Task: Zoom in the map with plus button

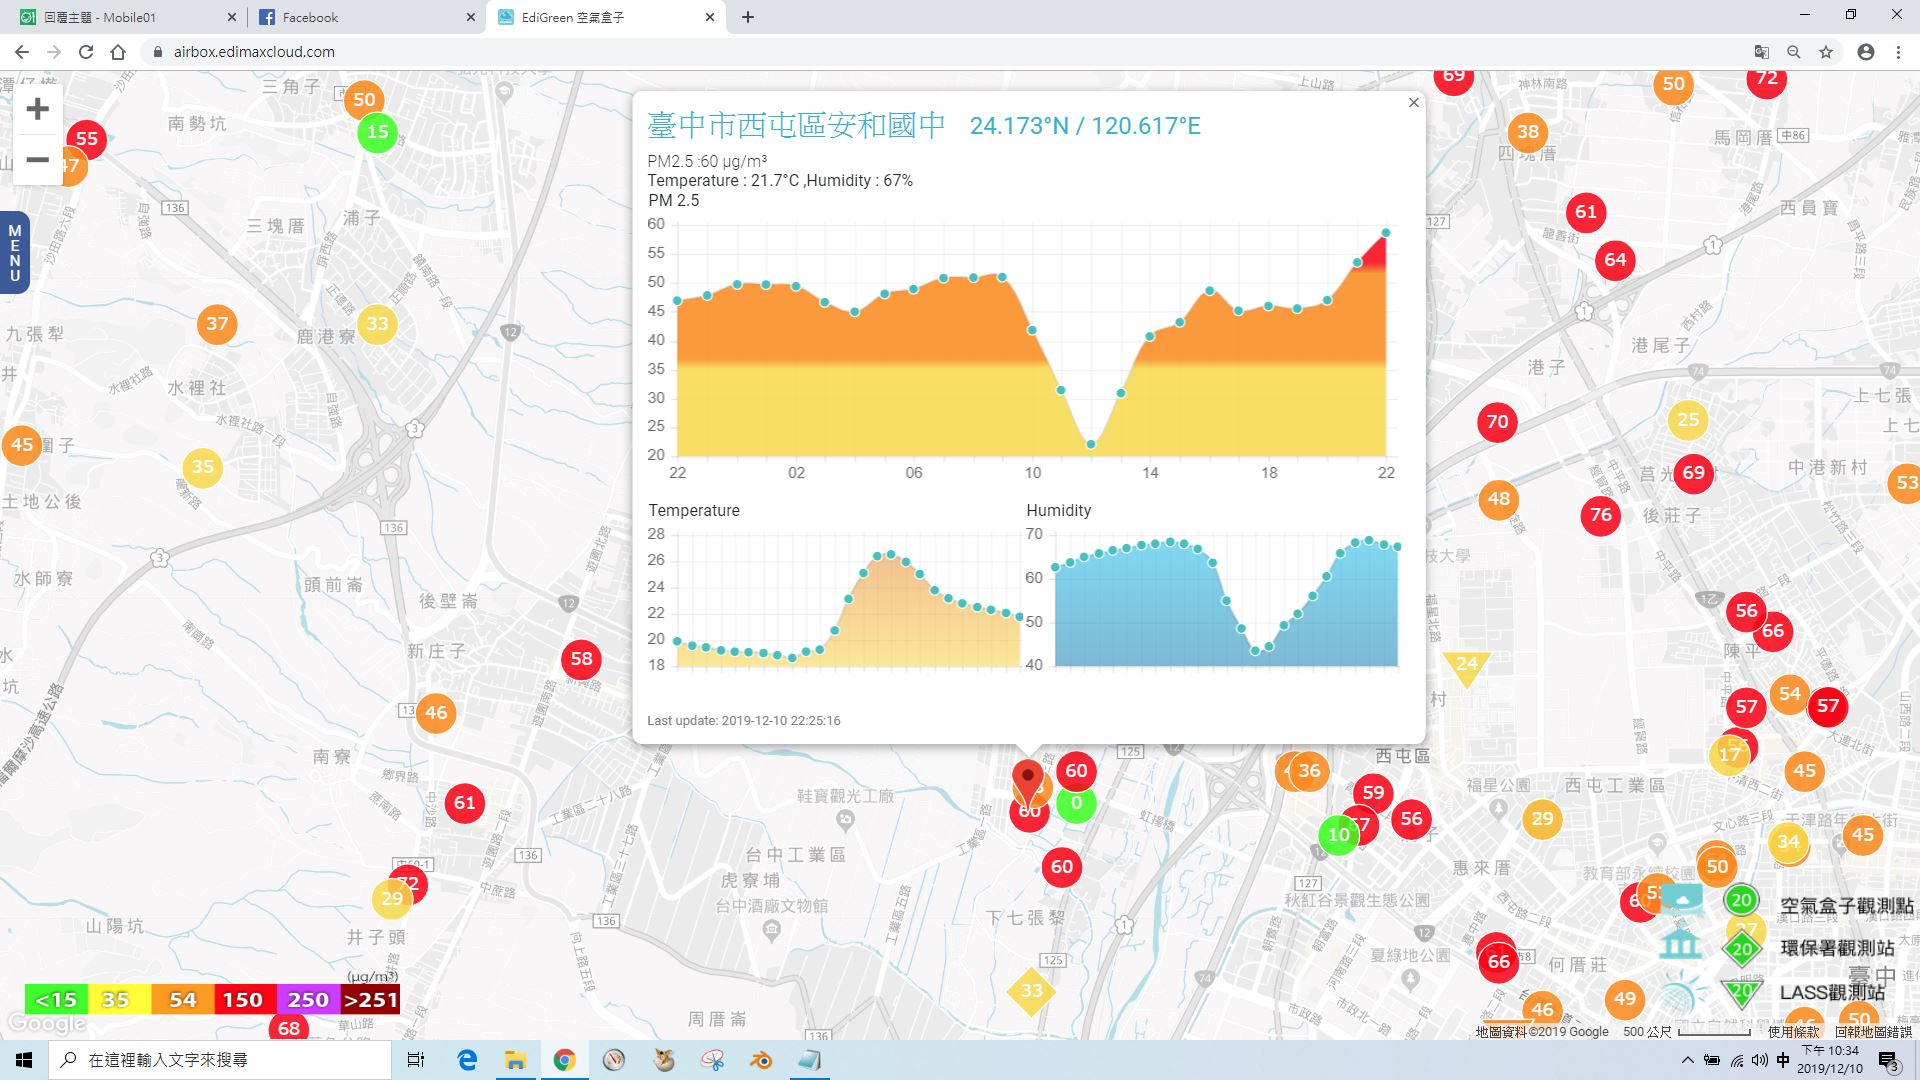Action: (x=37, y=108)
